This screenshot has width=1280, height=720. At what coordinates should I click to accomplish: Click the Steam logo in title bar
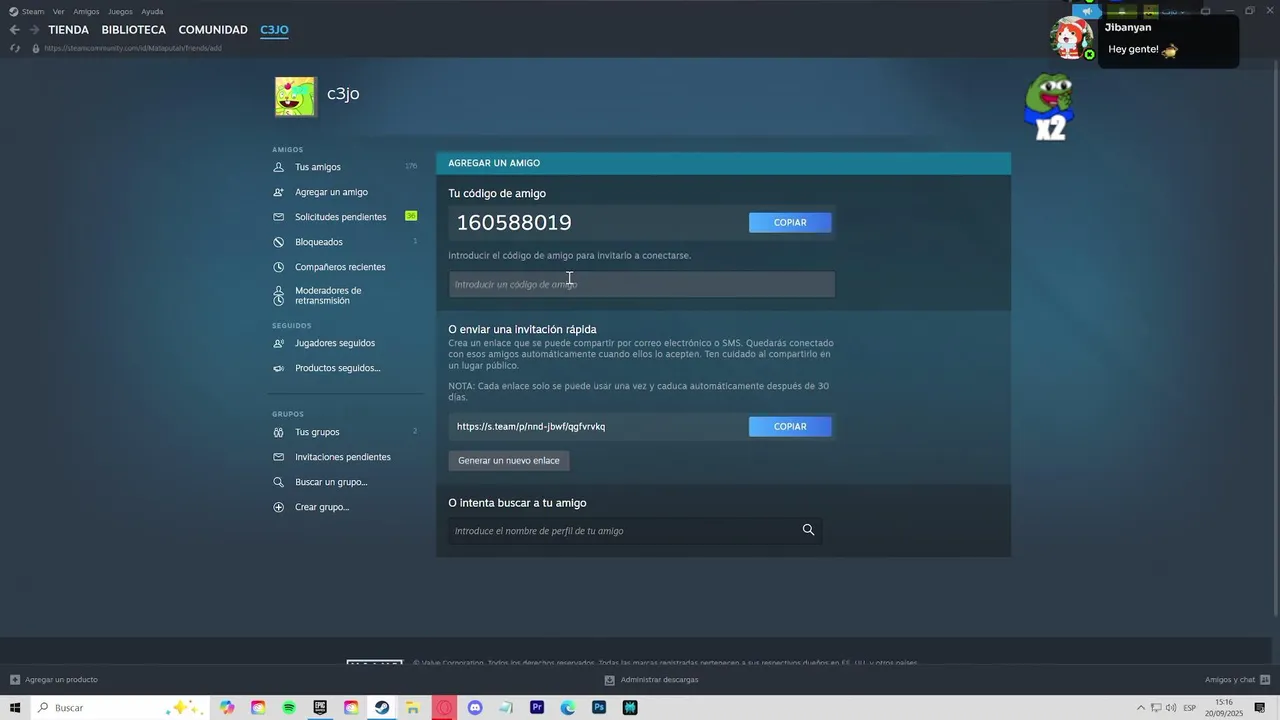14,12
